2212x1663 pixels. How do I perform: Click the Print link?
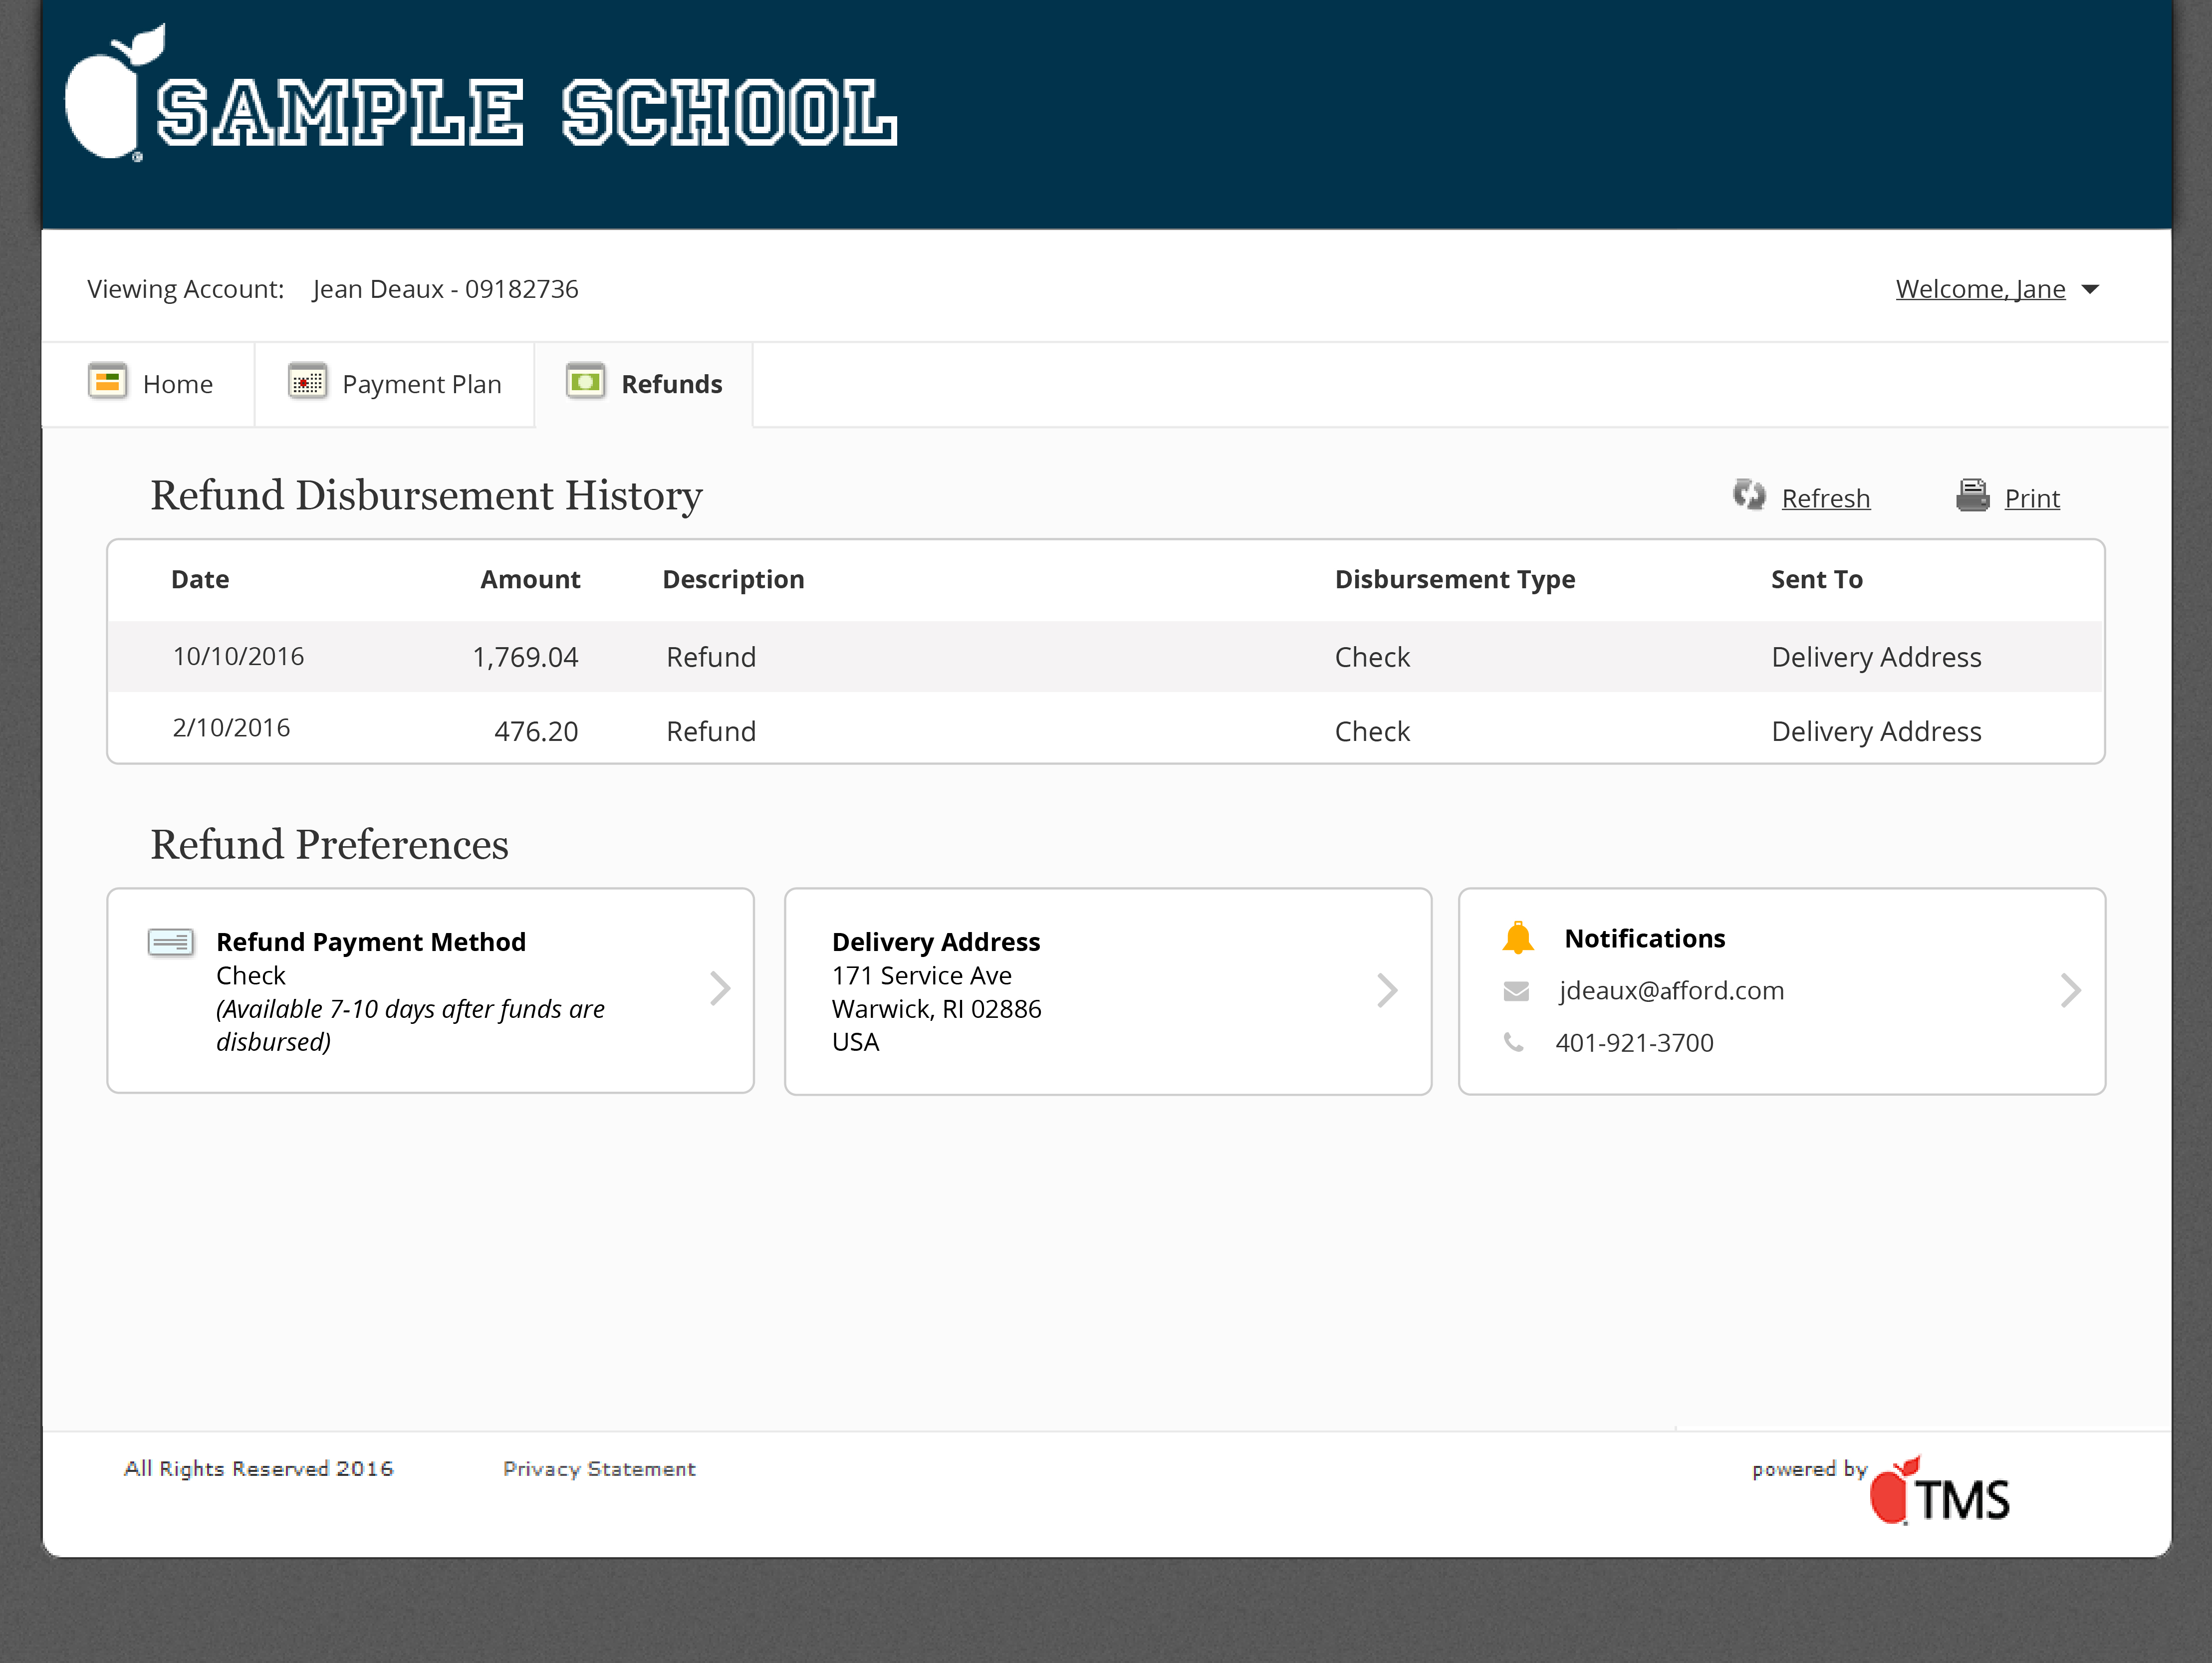coord(2031,498)
